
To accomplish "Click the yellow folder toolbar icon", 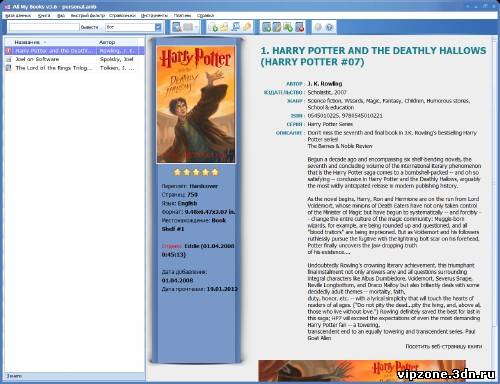I will coord(224,27).
